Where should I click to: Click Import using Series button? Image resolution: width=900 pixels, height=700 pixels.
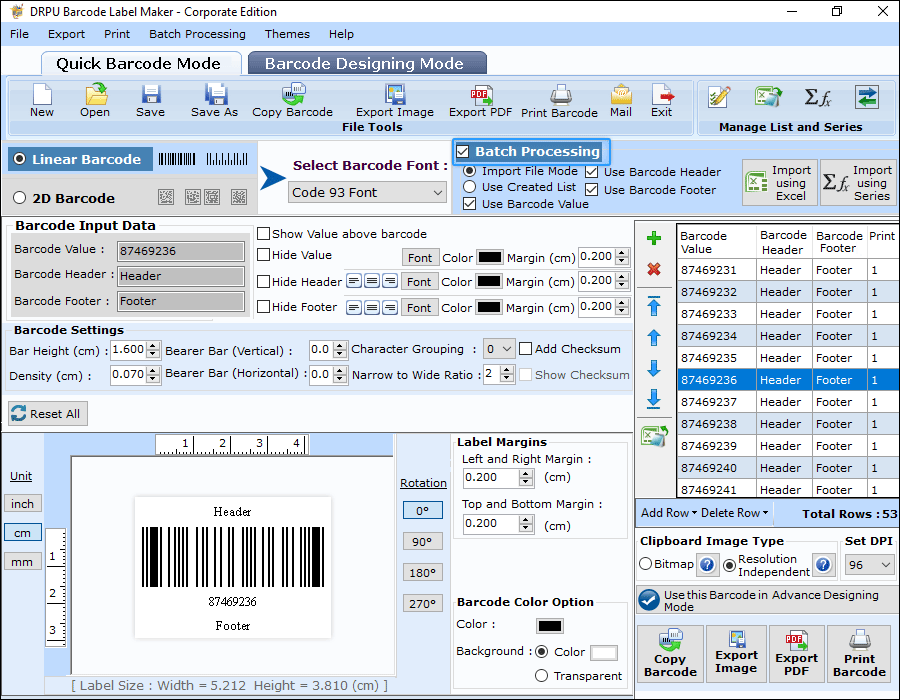pyautogui.click(x=858, y=183)
